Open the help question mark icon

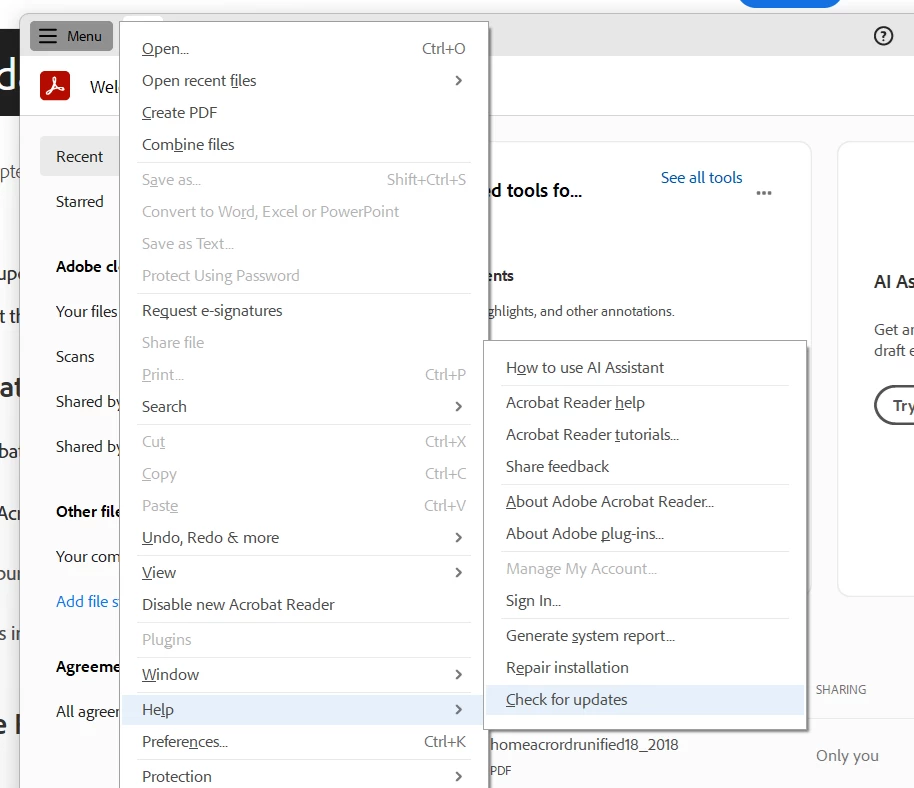883,36
